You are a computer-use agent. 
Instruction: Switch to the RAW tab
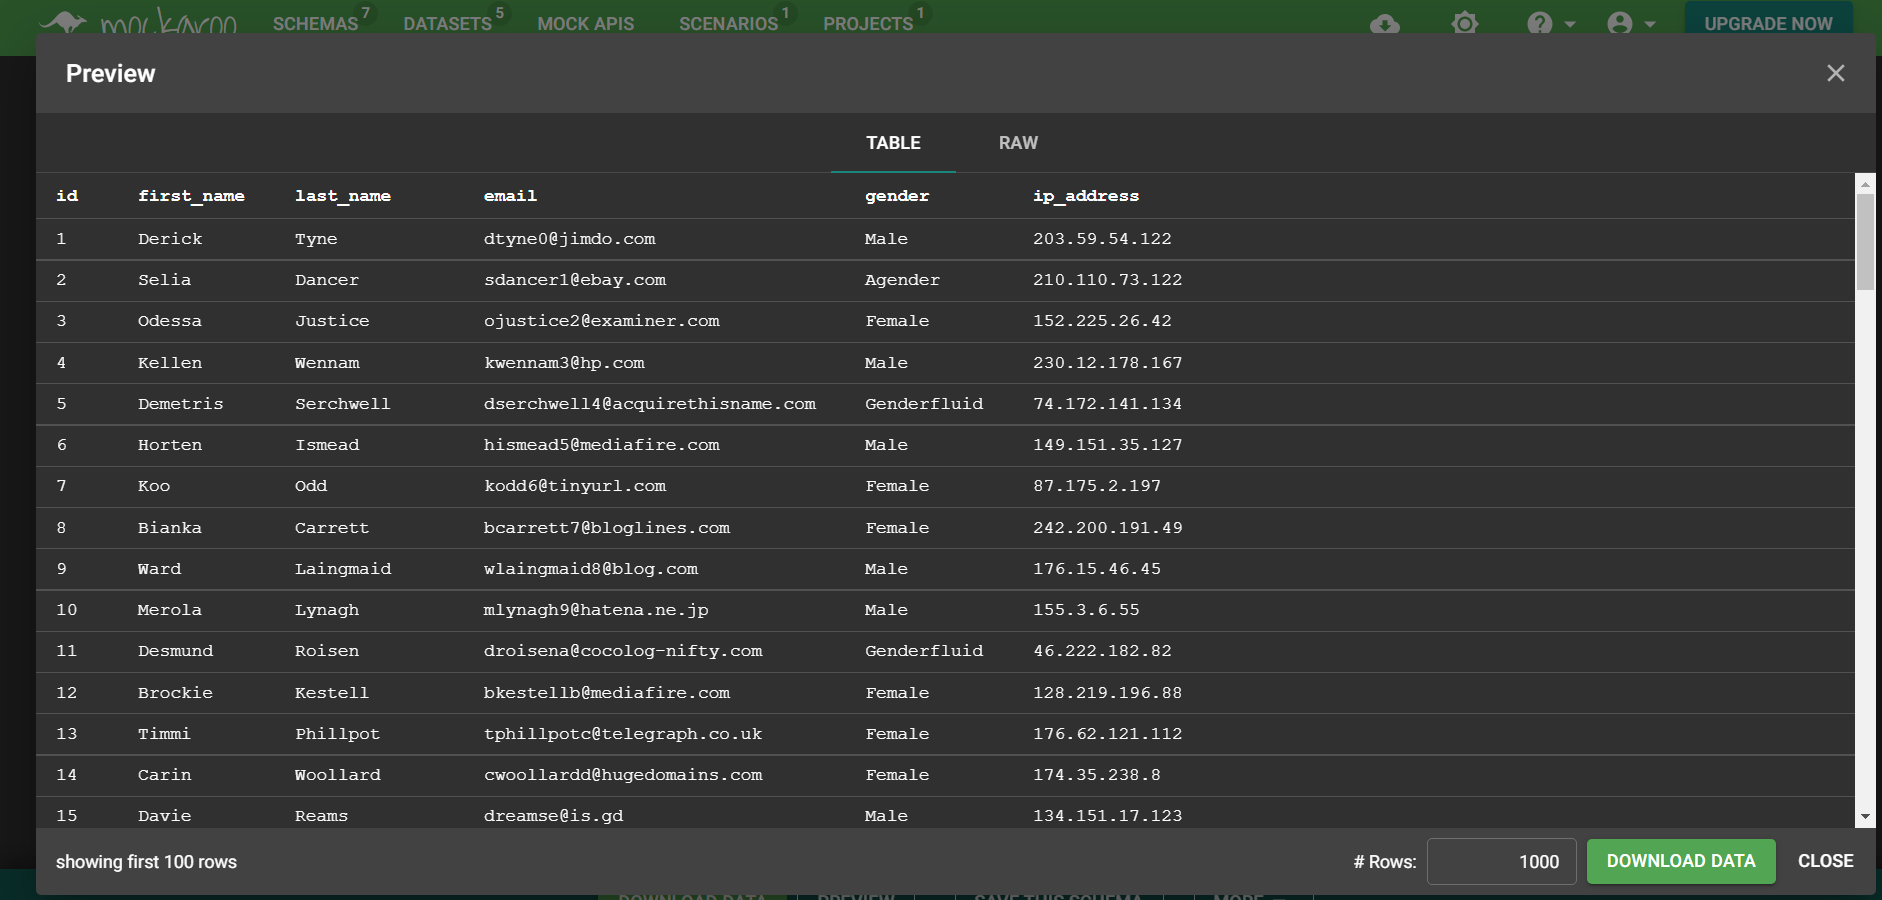[1018, 143]
